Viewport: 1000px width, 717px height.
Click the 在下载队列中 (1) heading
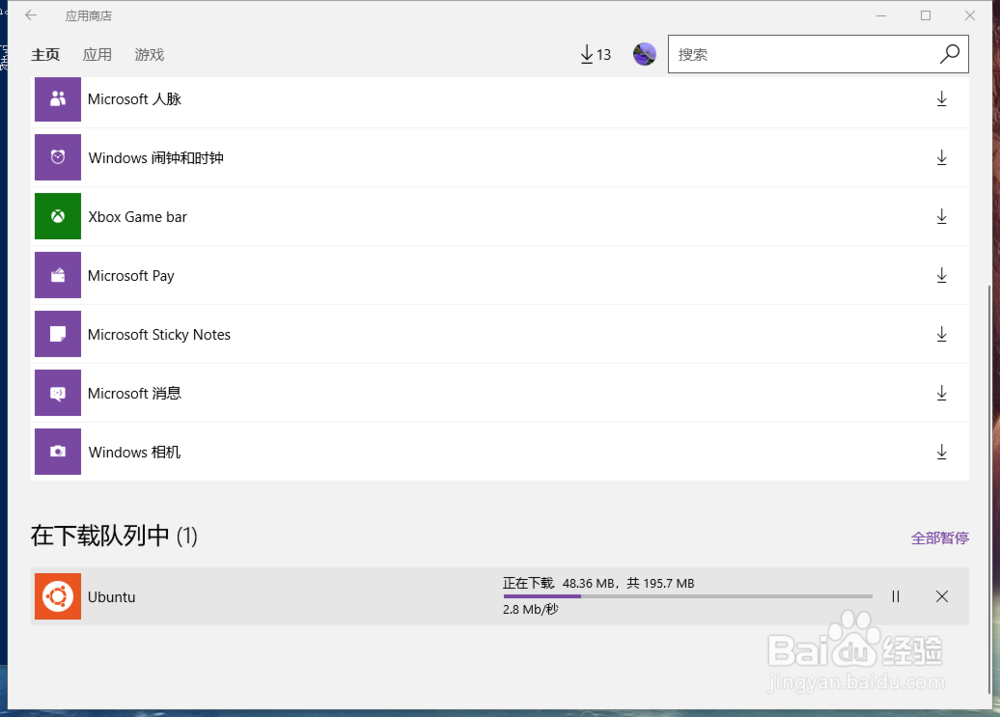click(114, 535)
